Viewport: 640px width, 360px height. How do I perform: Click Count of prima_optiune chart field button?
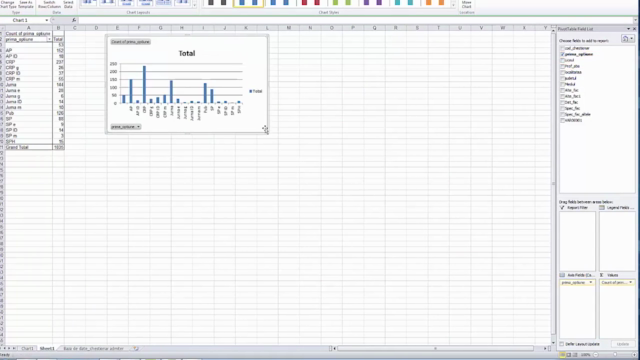[x=131, y=42]
